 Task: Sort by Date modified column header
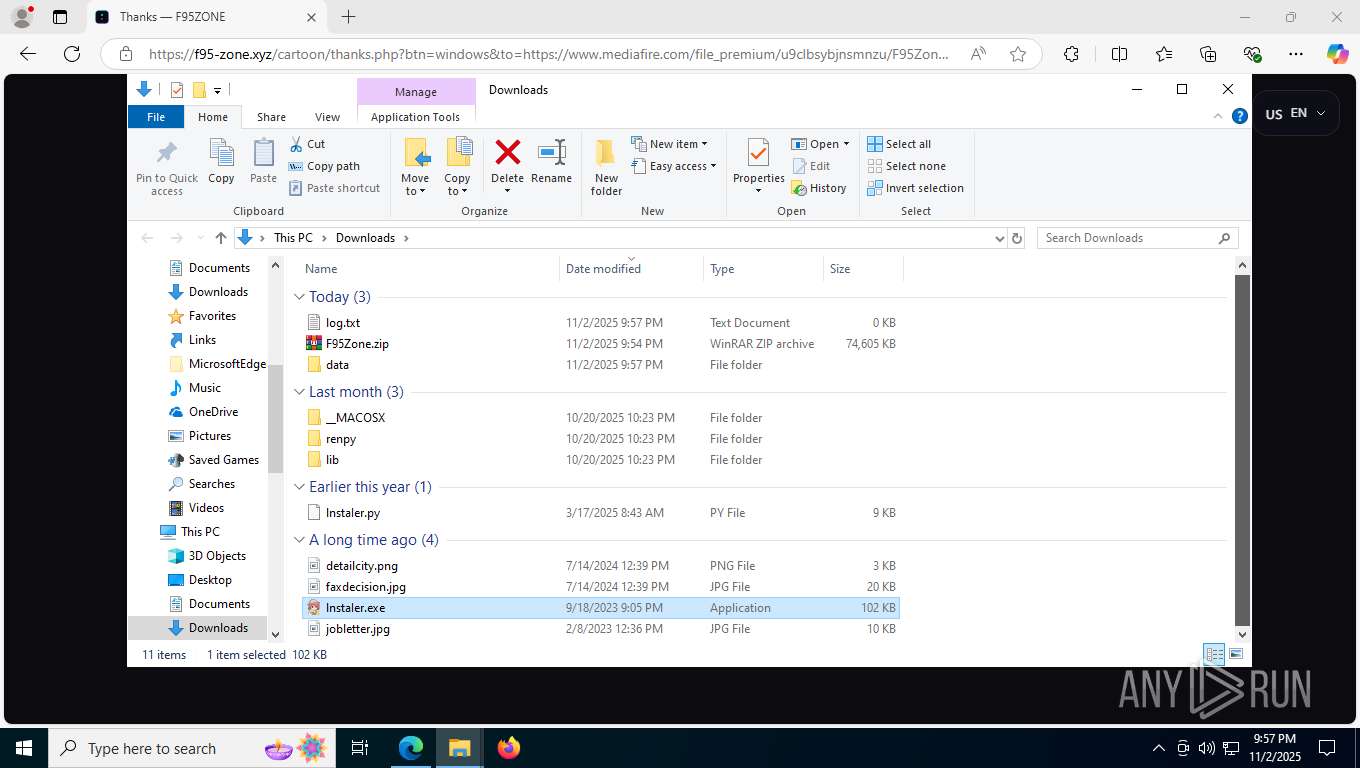tap(632, 268)
